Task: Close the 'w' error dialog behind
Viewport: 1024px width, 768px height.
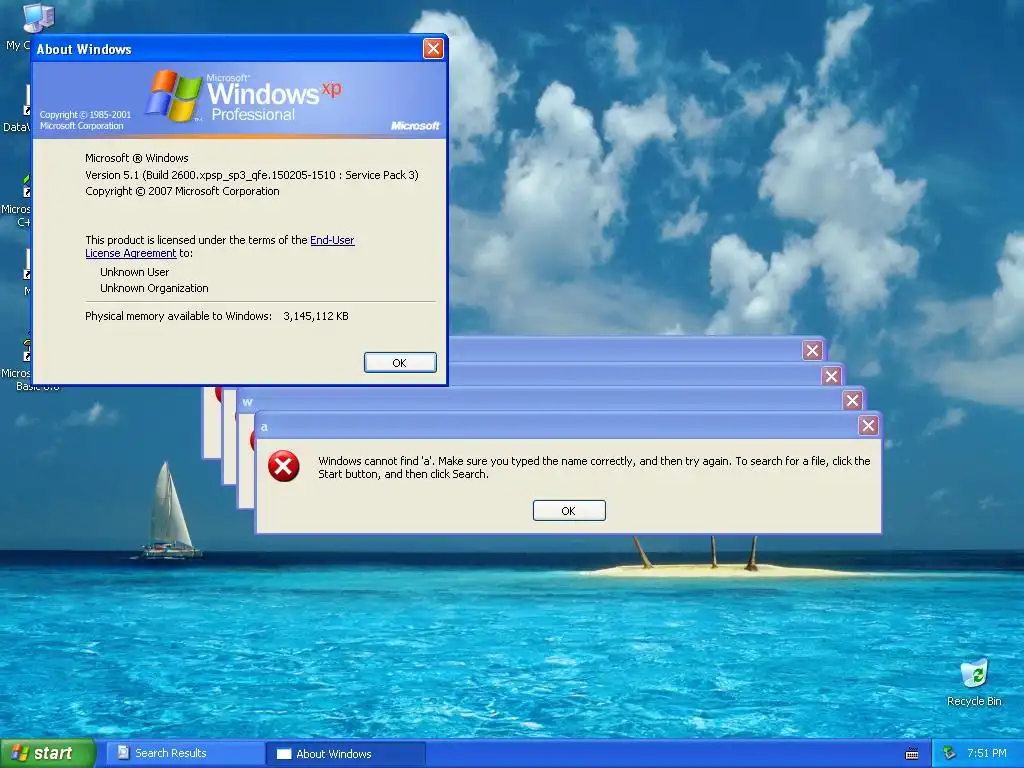Action: point(852,400)
